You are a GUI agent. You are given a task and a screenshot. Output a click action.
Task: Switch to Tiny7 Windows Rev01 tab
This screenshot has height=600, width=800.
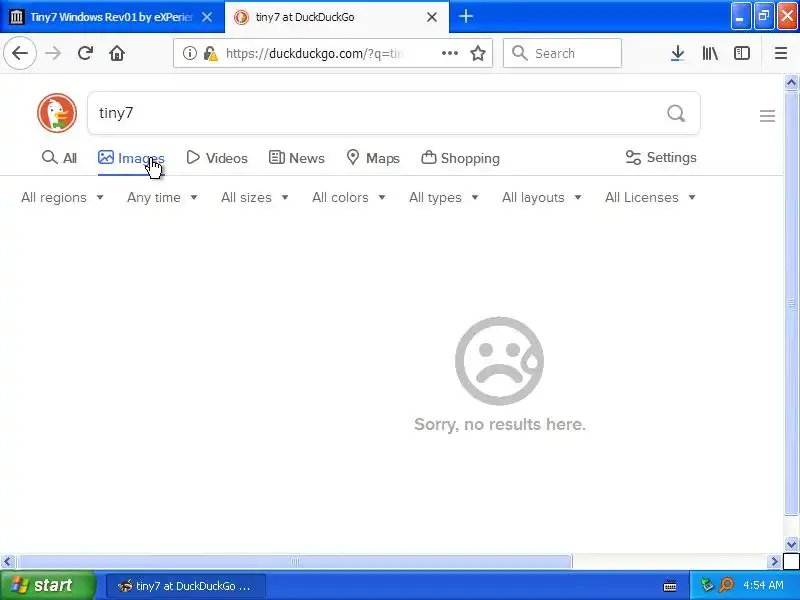(112, 17)
